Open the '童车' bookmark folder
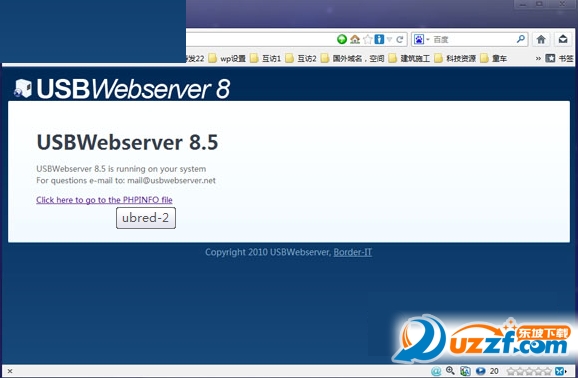This screenshot has height=378, width=578. 494,58
